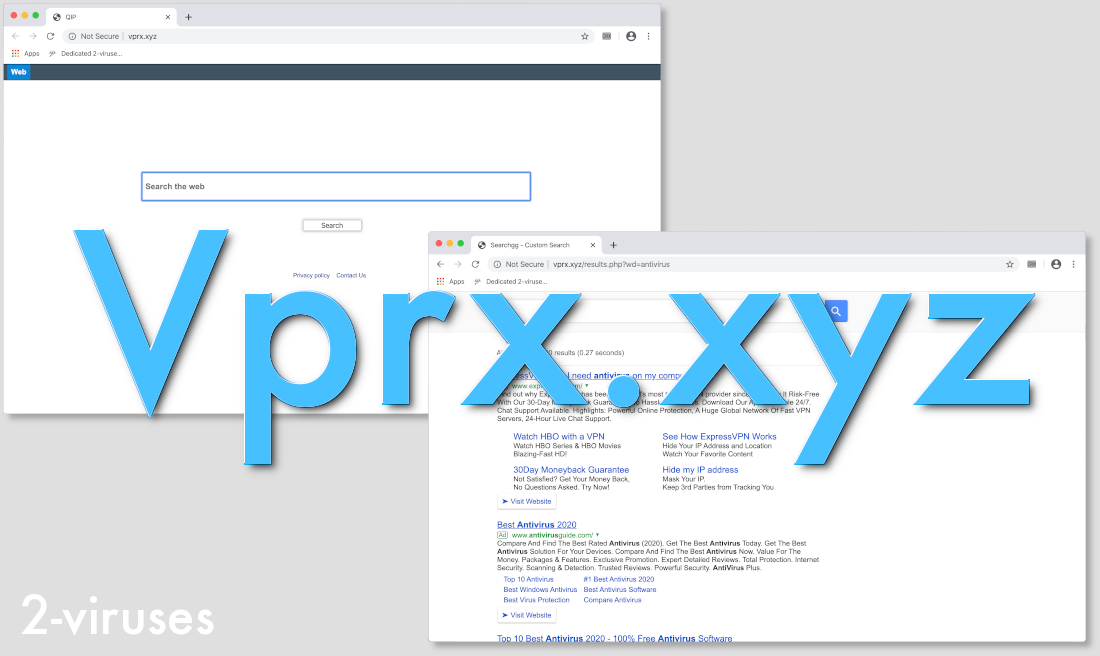Expand the green Ad disclosure arrow near antivirusguide.com
Screen dimensions: 1100x656
click(x=595, y=535)
